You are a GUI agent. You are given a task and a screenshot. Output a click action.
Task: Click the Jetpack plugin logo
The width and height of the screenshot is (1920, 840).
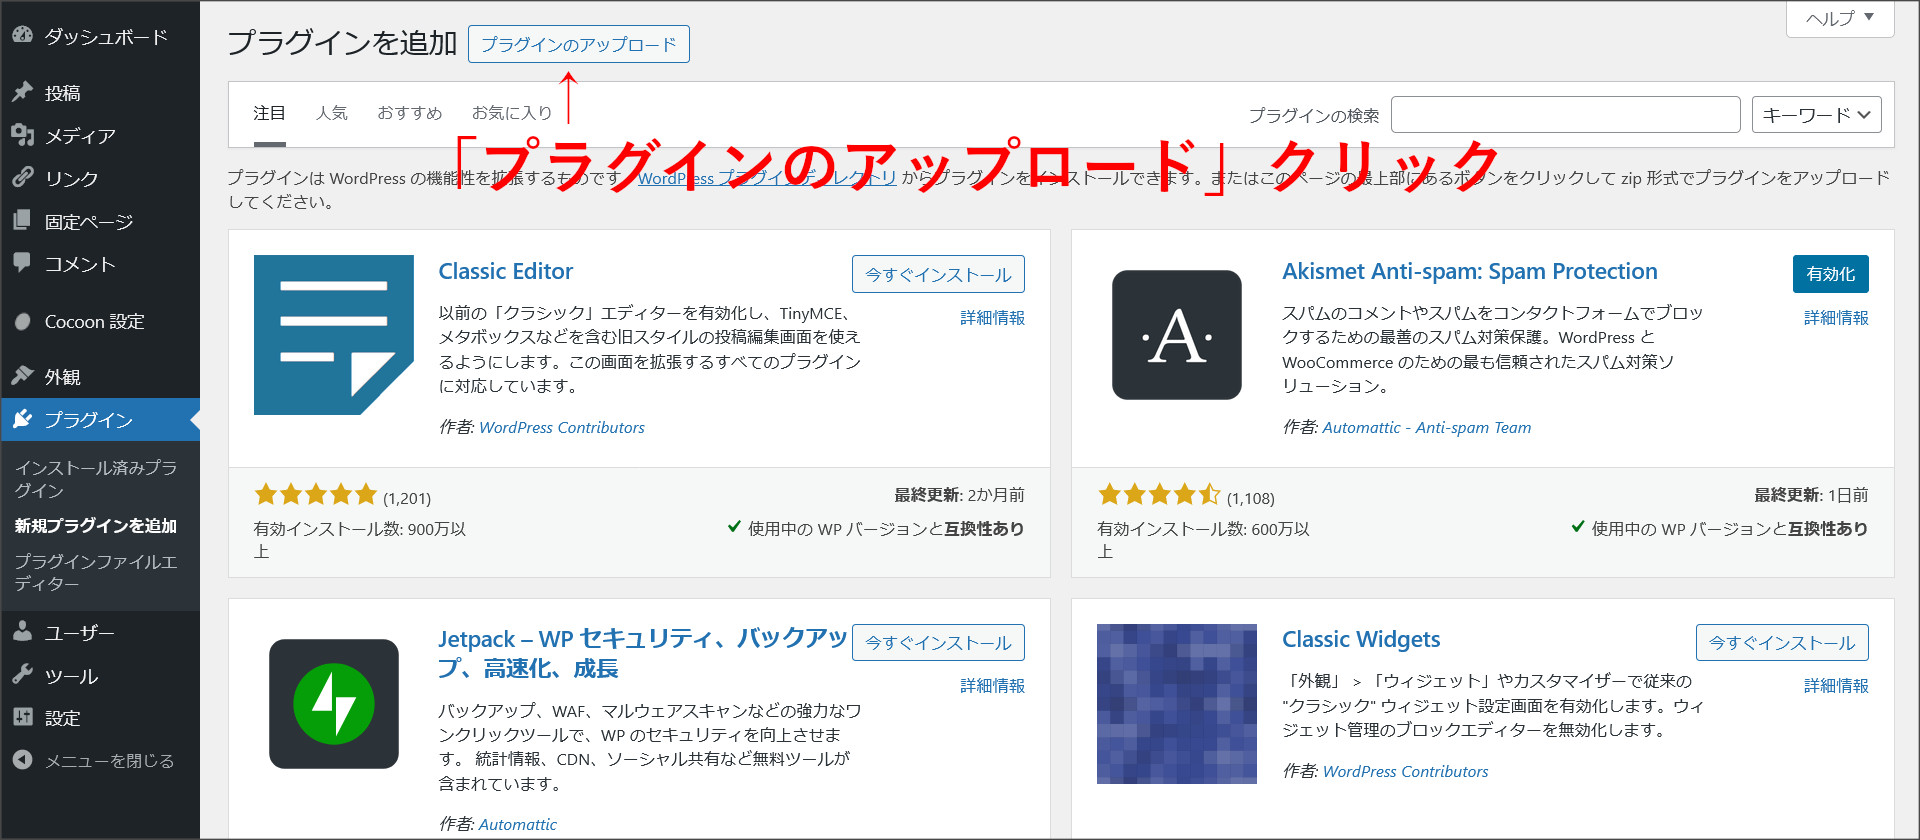click(334, 704)
